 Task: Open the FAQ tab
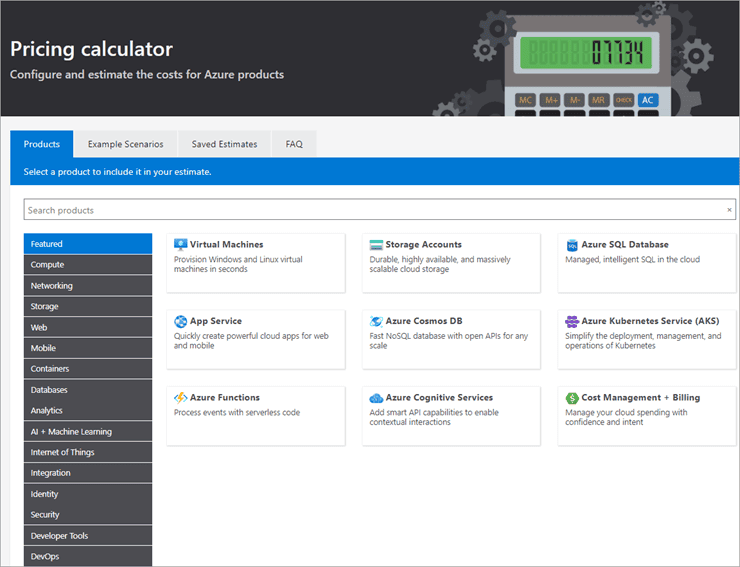(x=294, y=144)
